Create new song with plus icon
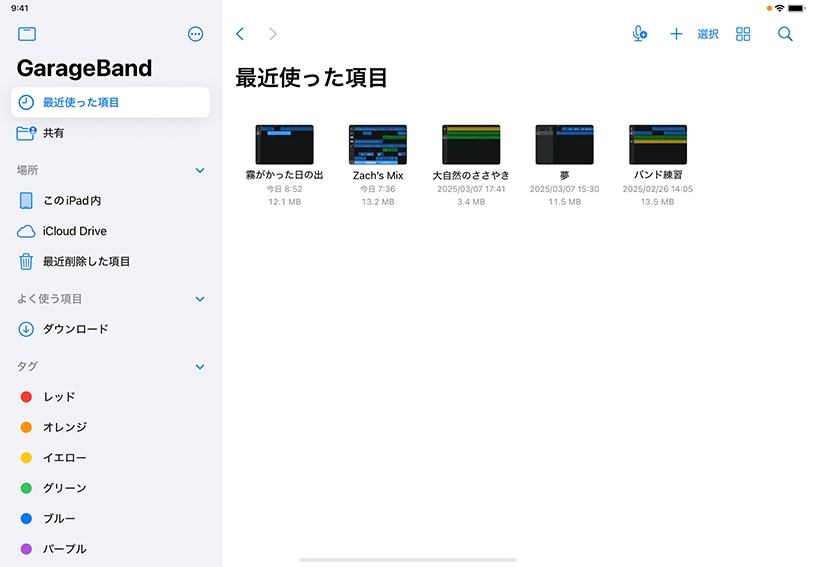 coord(676,34)
